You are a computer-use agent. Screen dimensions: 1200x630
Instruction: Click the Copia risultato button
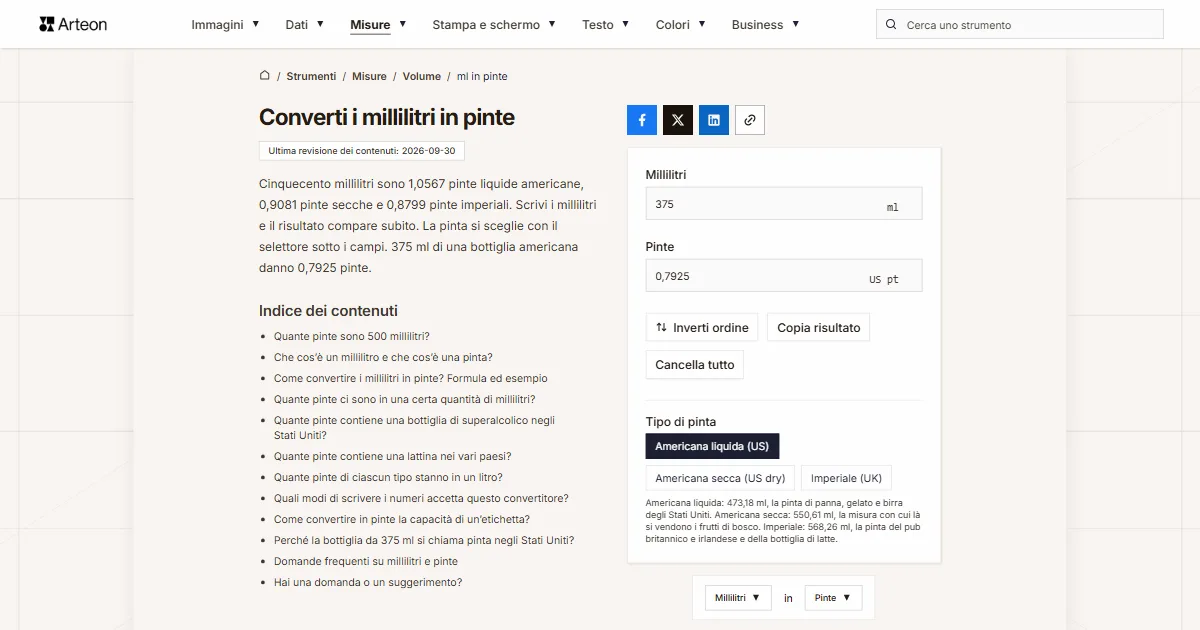tap(819, 328)
